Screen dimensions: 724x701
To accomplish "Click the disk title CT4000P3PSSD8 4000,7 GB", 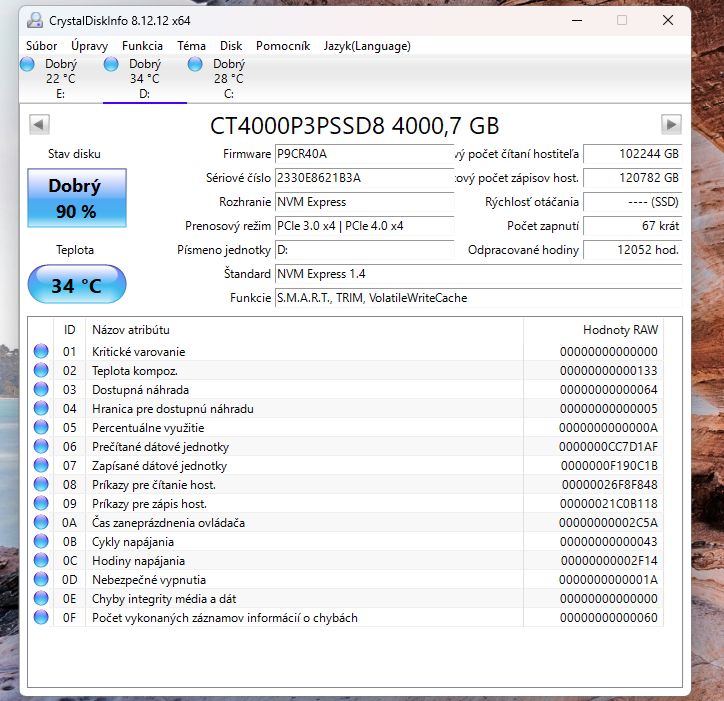I will click(355, 126).
